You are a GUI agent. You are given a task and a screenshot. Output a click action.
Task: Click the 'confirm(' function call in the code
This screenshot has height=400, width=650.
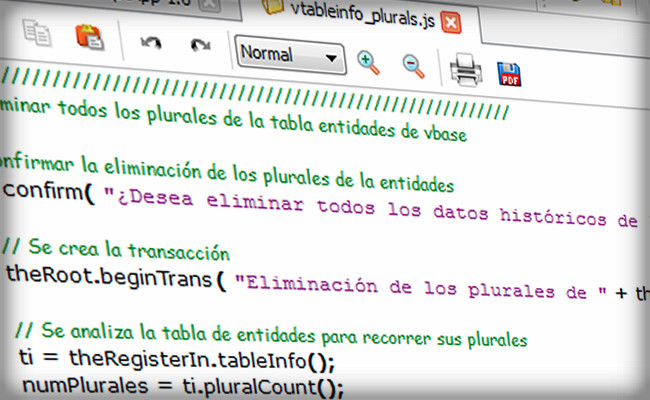tap(49, 192)
